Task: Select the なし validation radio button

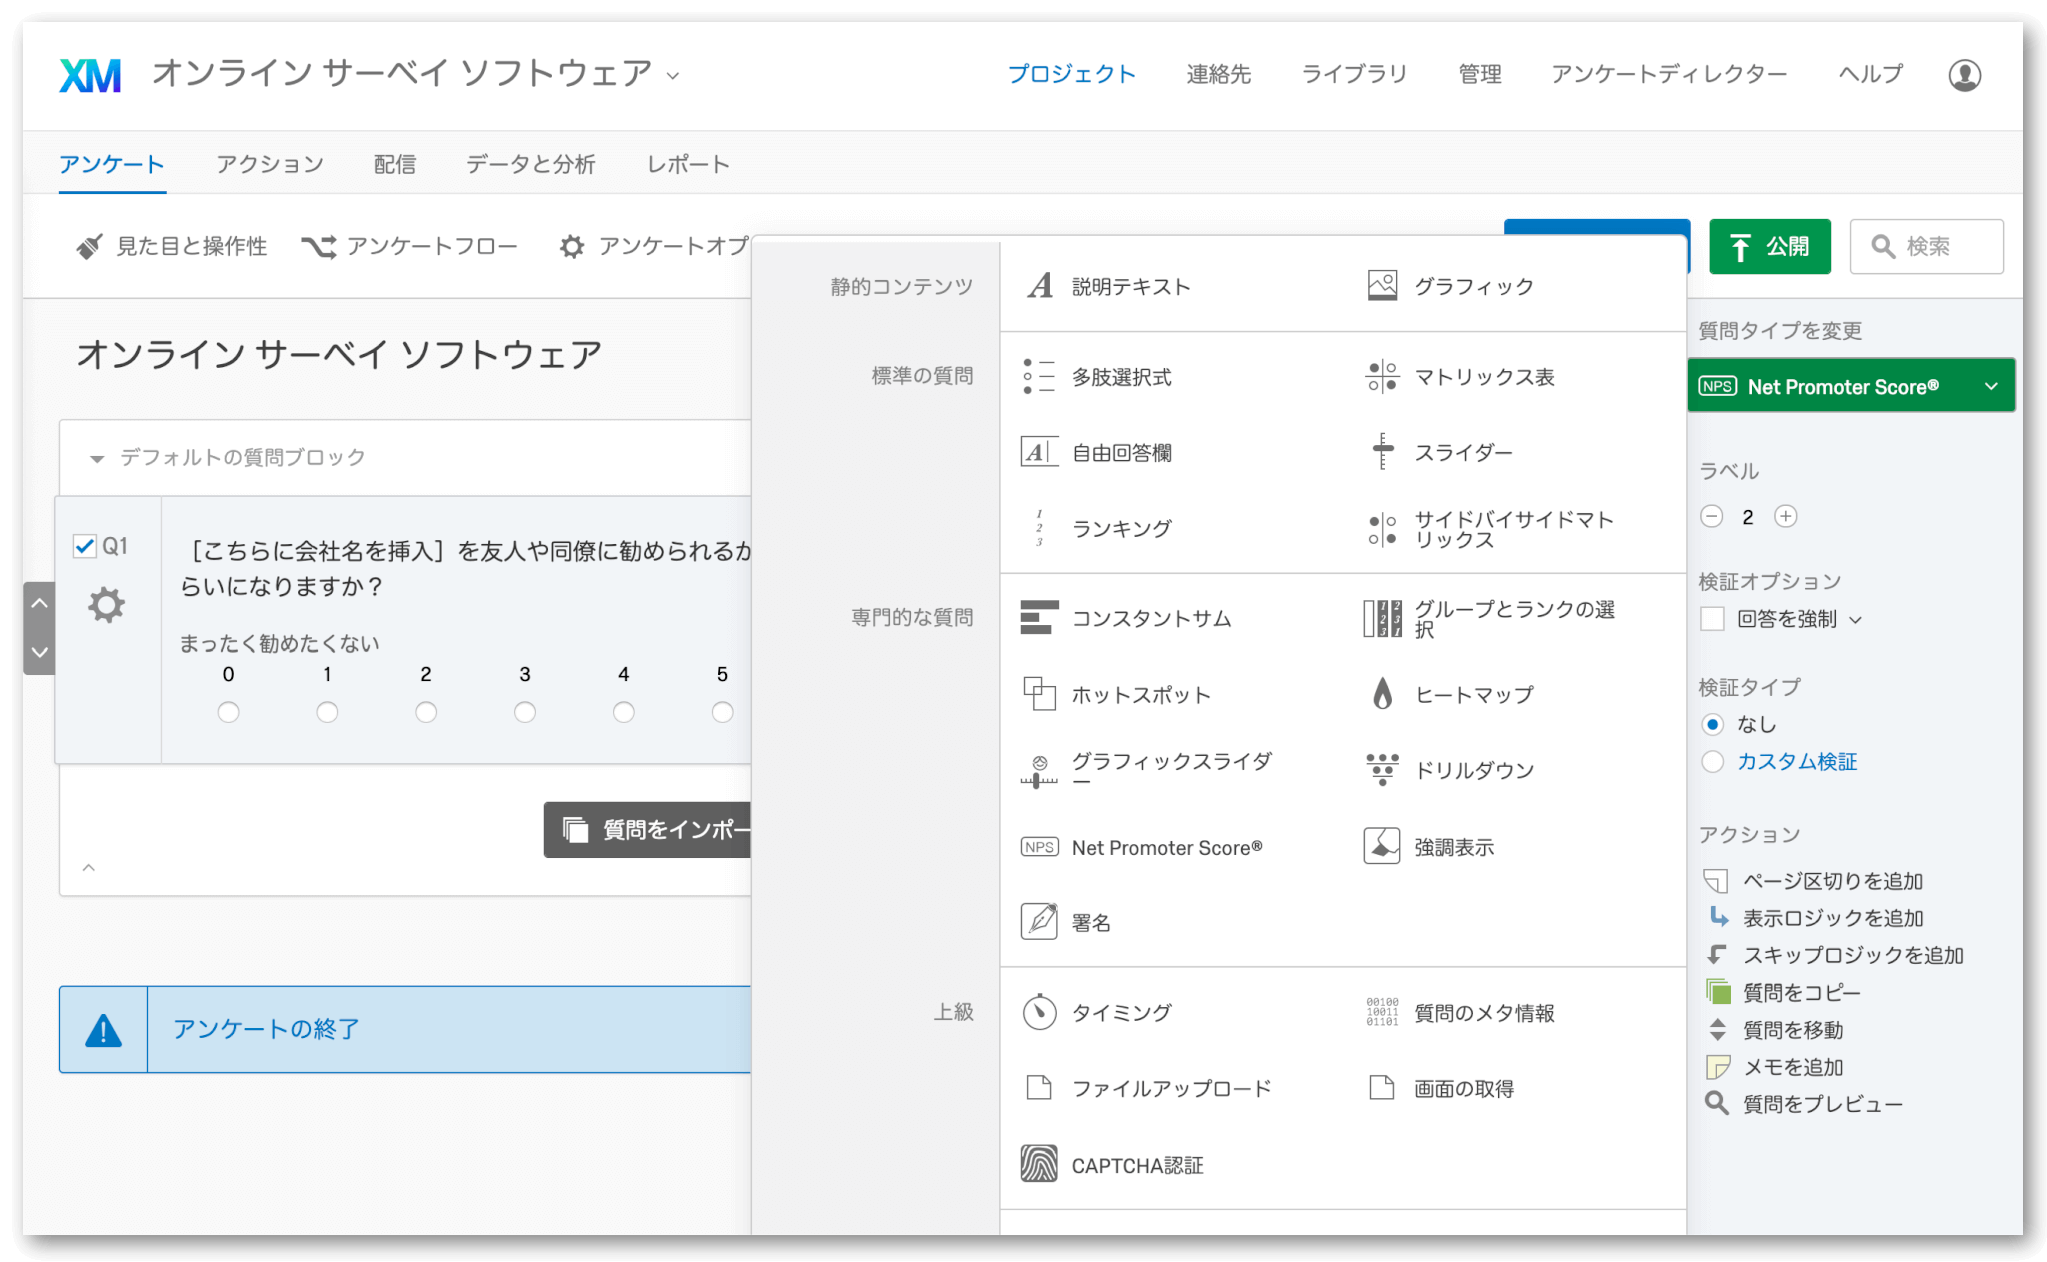Action: 1712,724
